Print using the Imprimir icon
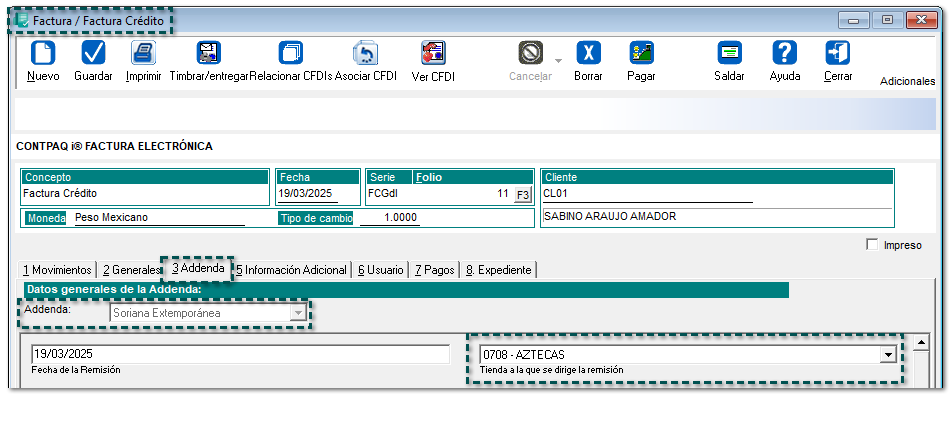Screen dimensions: 952x423 point(143,53)
